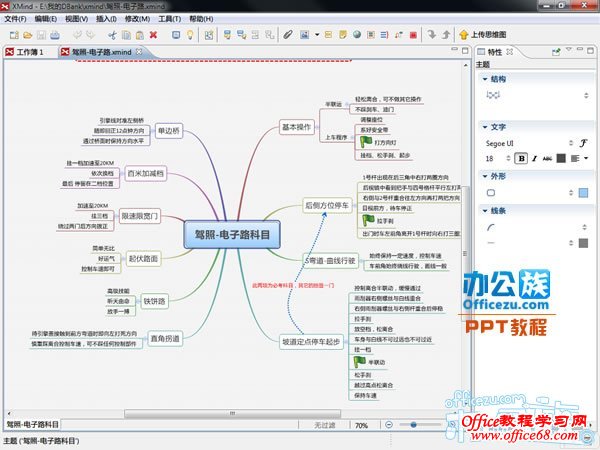Open the topic shape dropdown
The width and height of the screenshot is (600, 450).
571,193
